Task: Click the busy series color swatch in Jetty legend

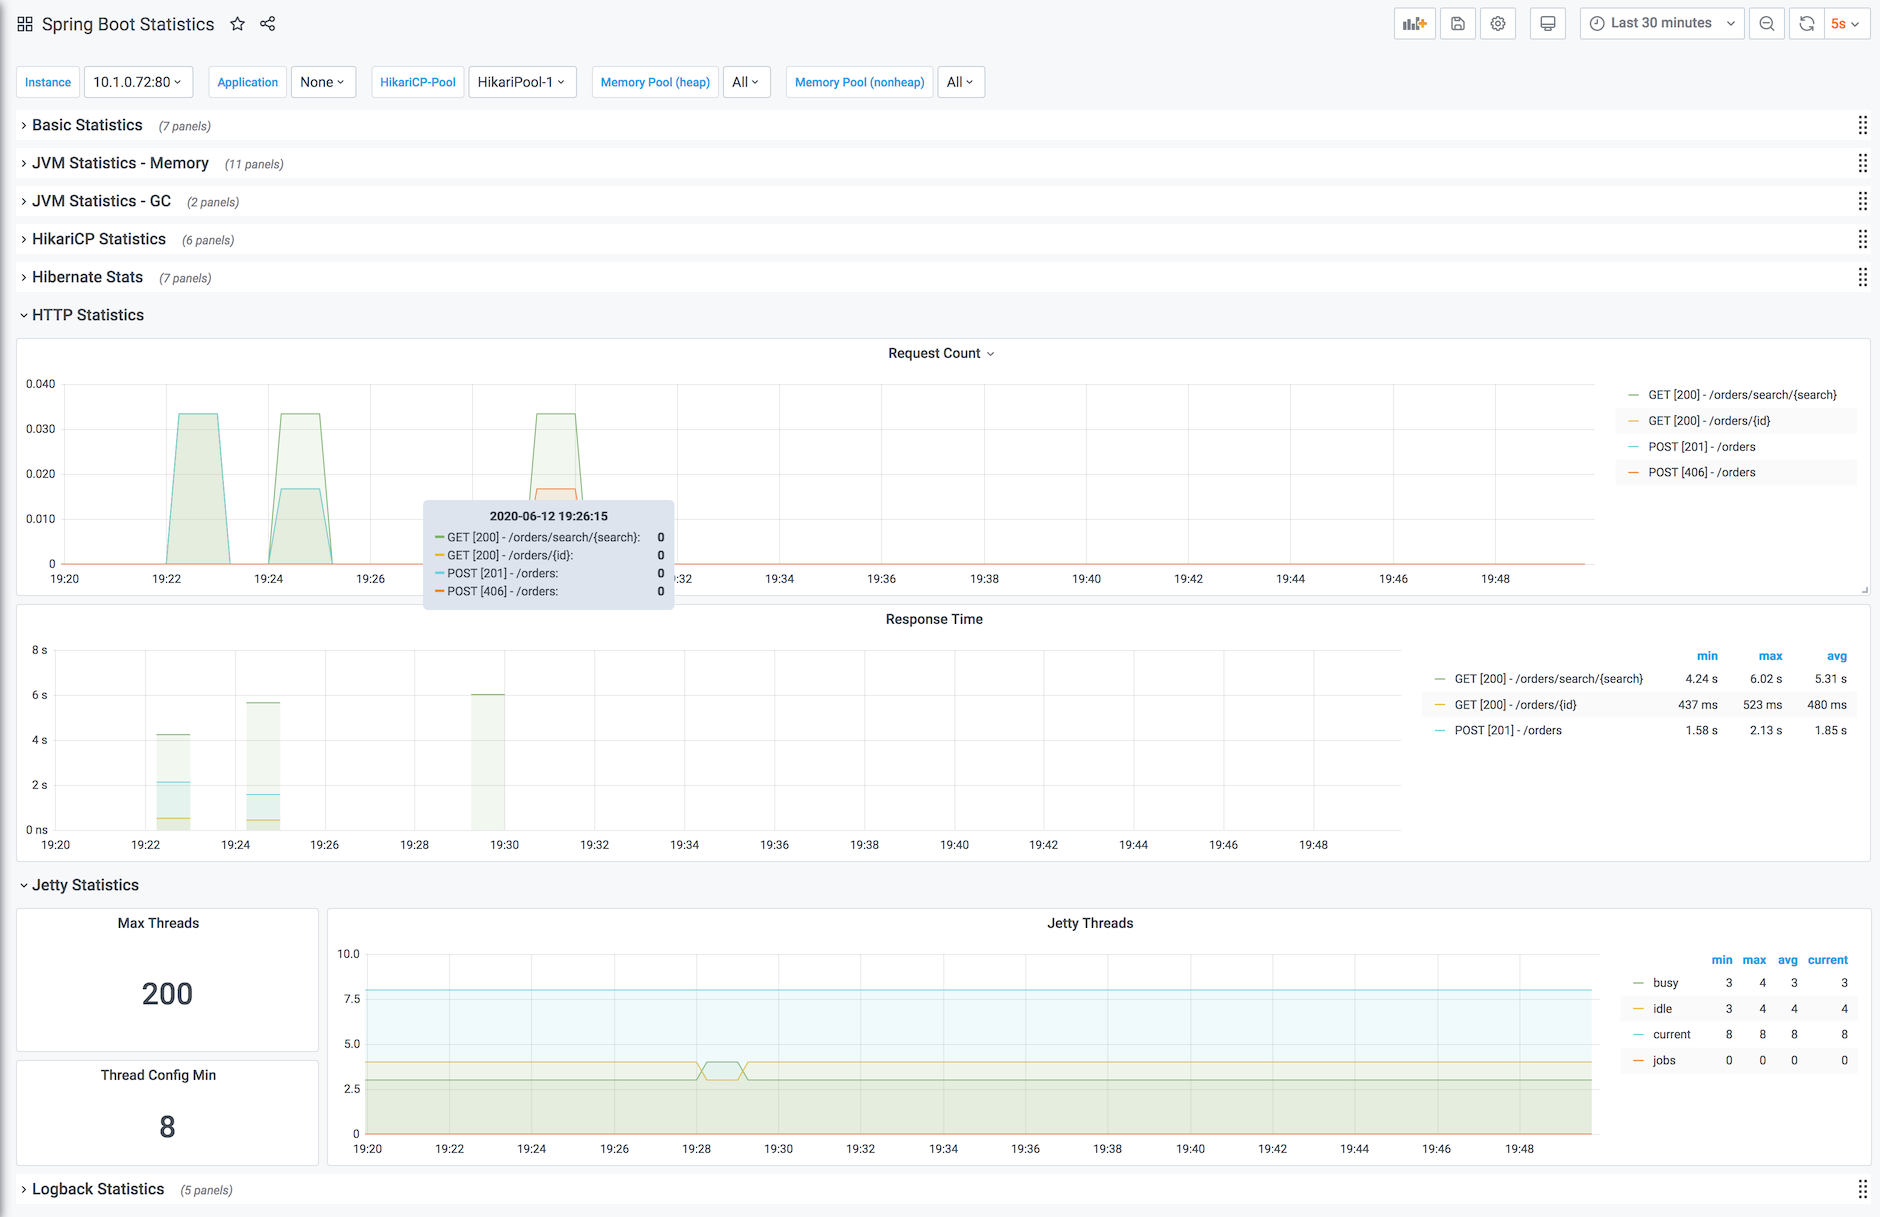Action: click(x=1638, y=983)
